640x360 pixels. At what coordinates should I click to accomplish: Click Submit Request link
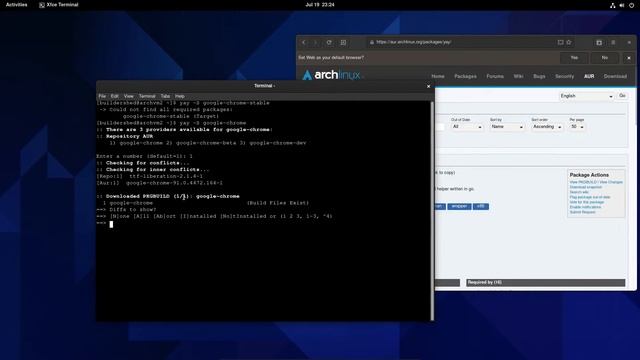(582, 212)
